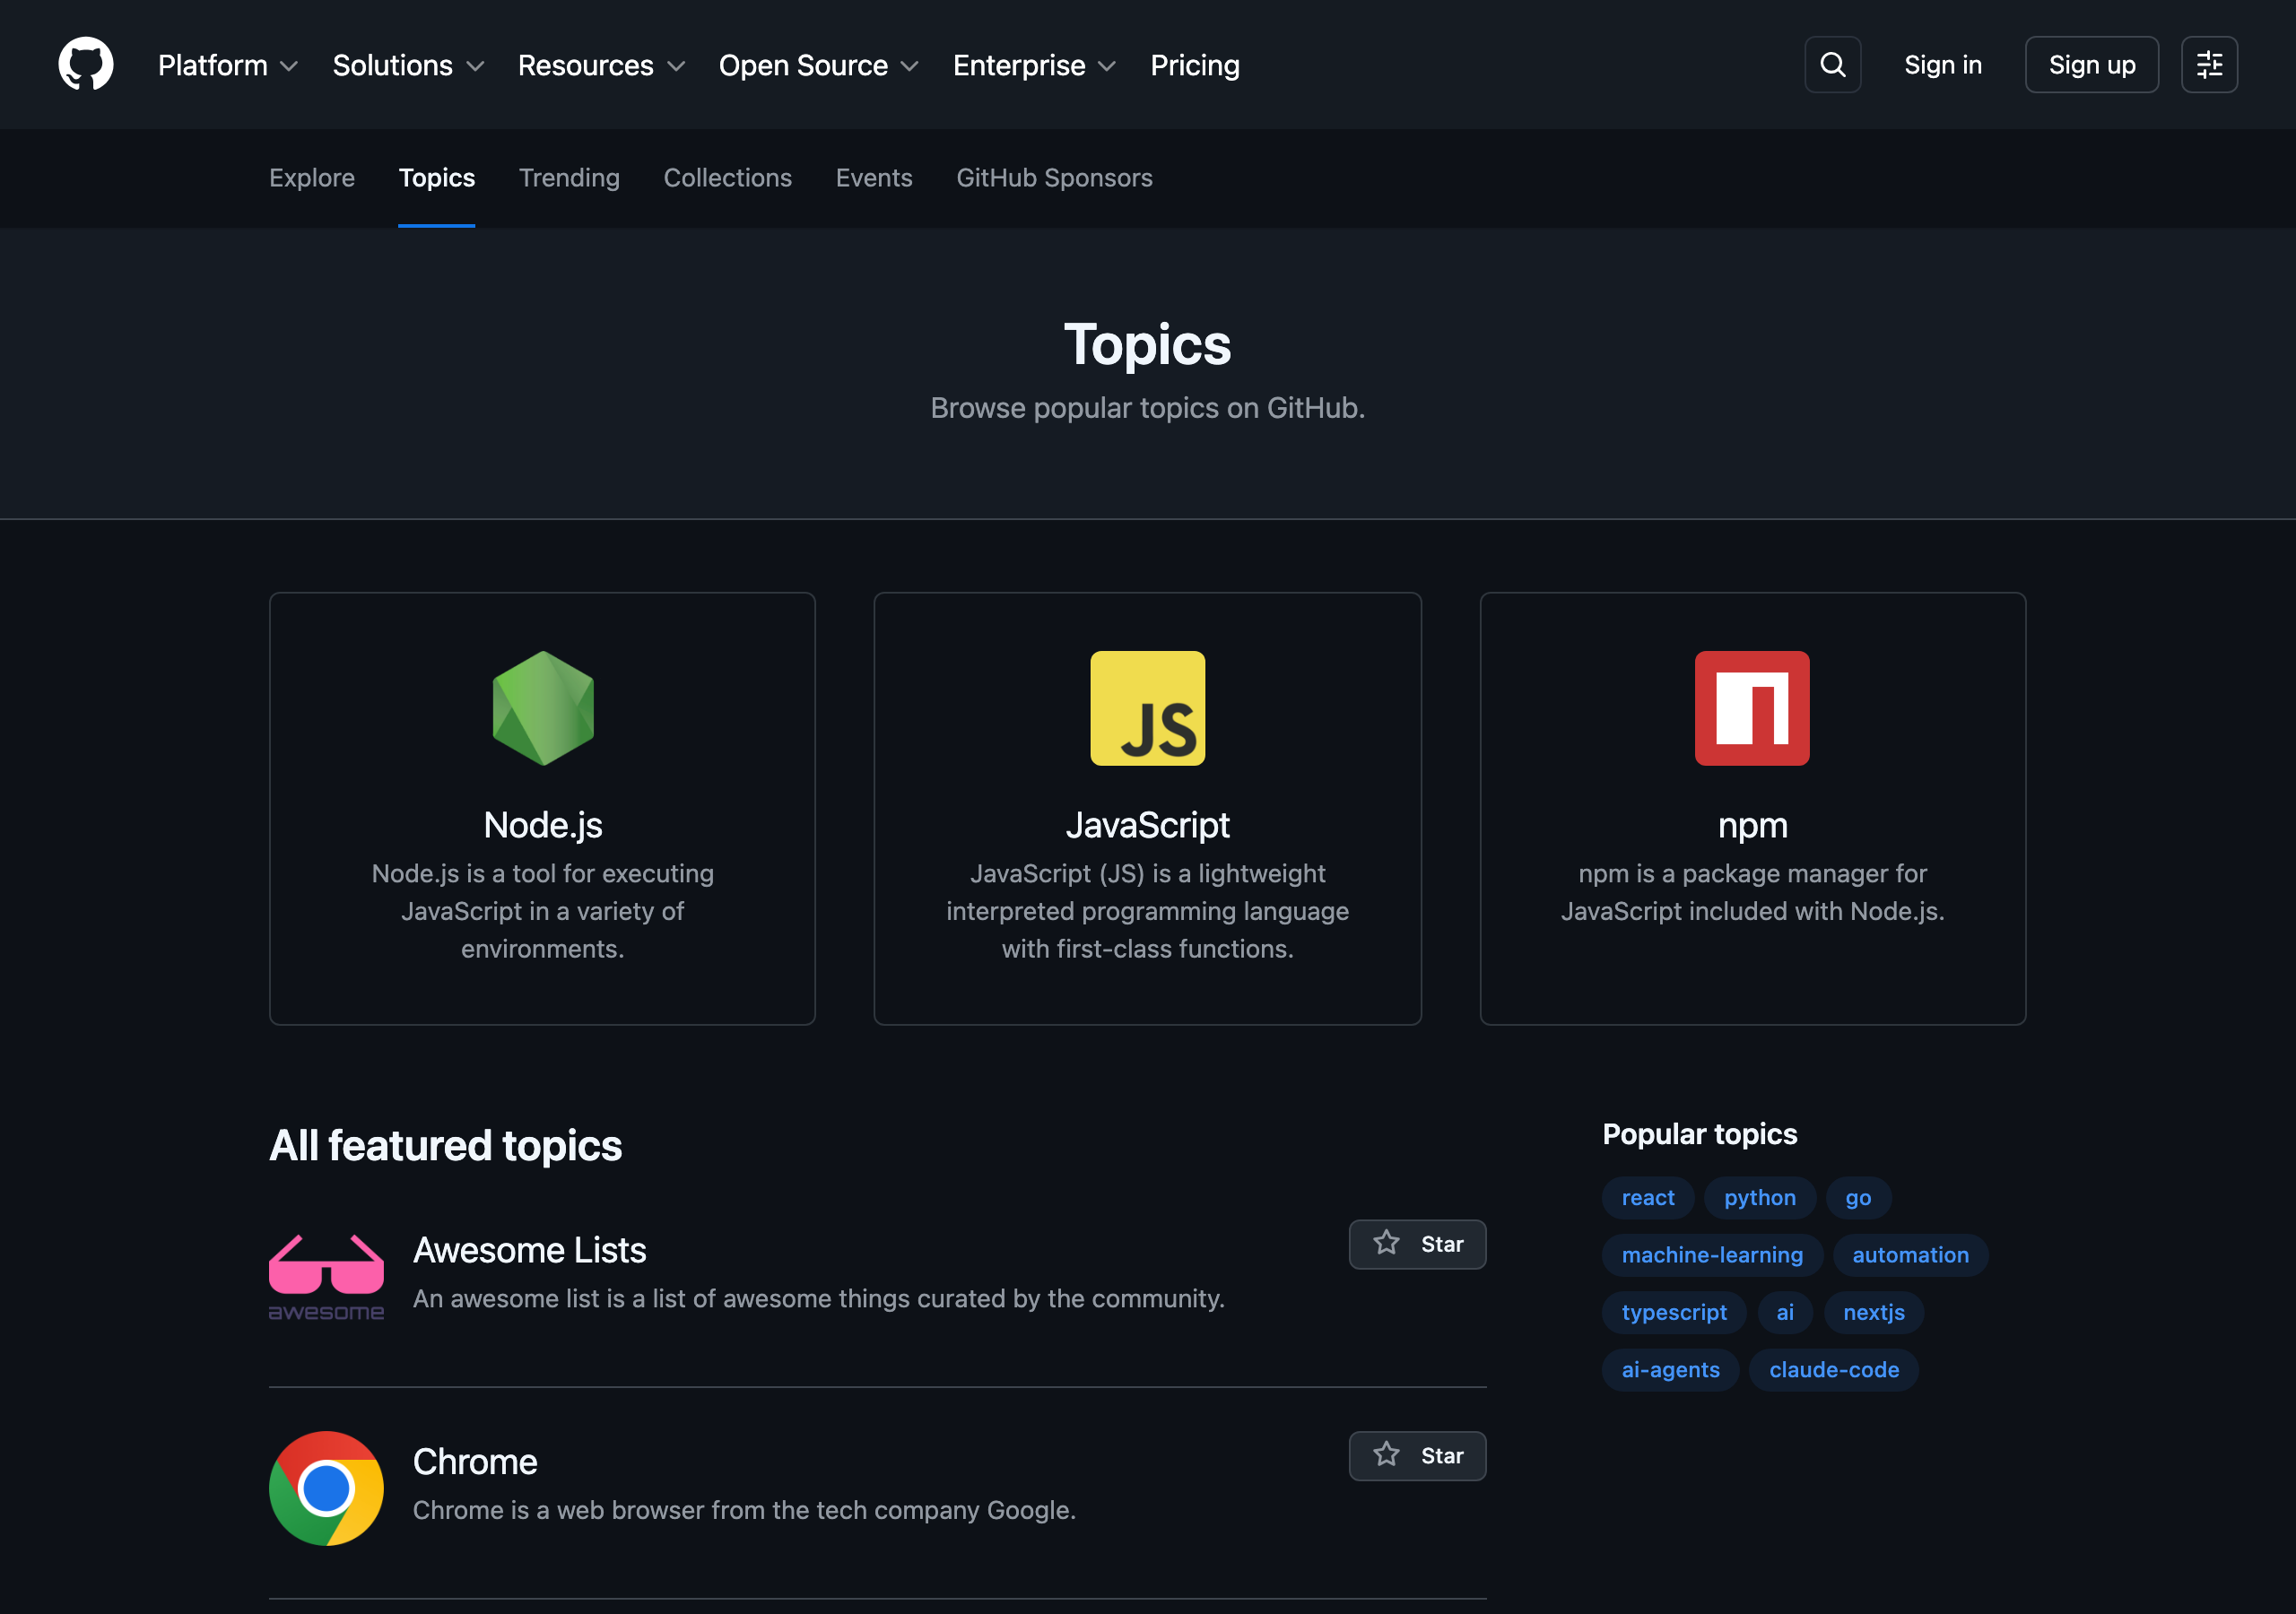This screenshot has height=1614, width=2296.
Task: Click the Chrome description text
Action: tap(744, 1510)
